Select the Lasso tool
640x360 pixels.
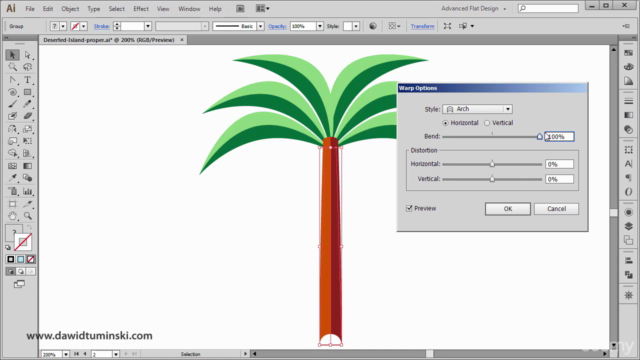[27, 67]
